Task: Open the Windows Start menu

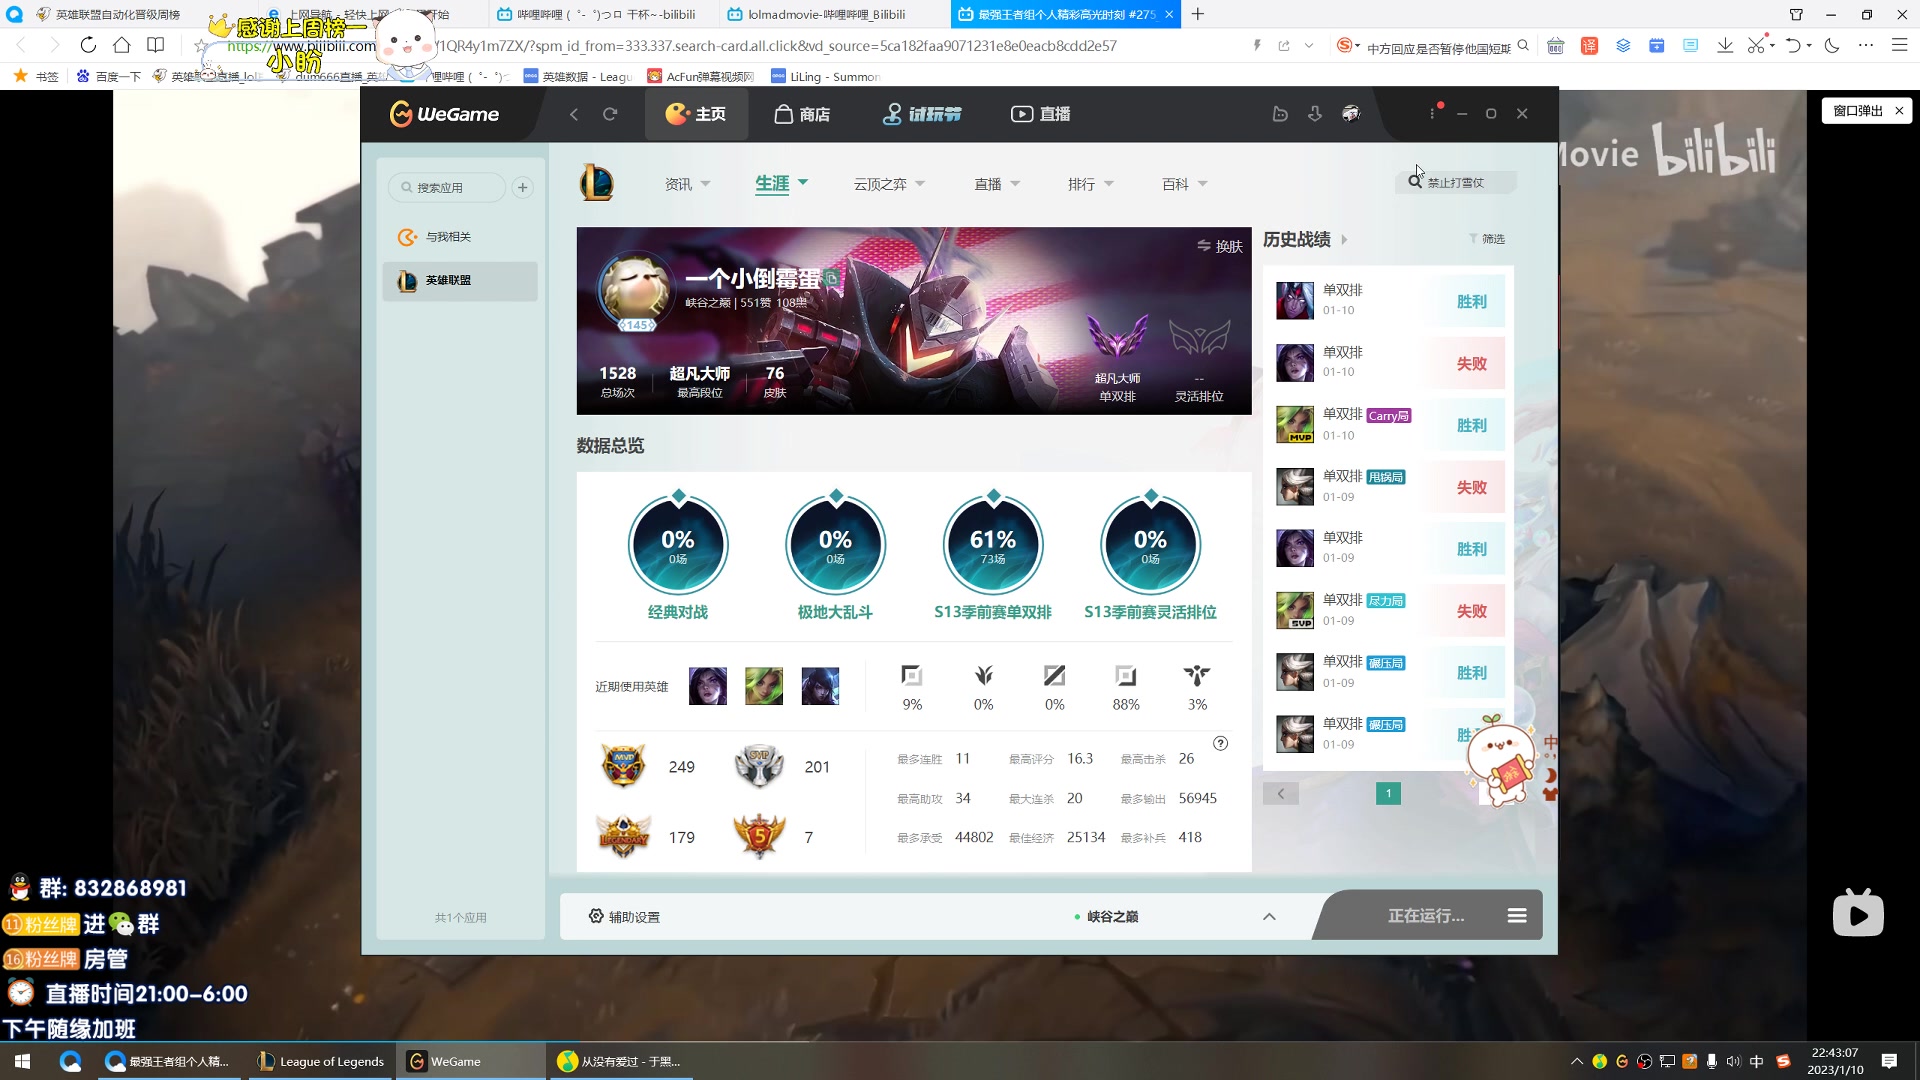Action: point(22,1061)
